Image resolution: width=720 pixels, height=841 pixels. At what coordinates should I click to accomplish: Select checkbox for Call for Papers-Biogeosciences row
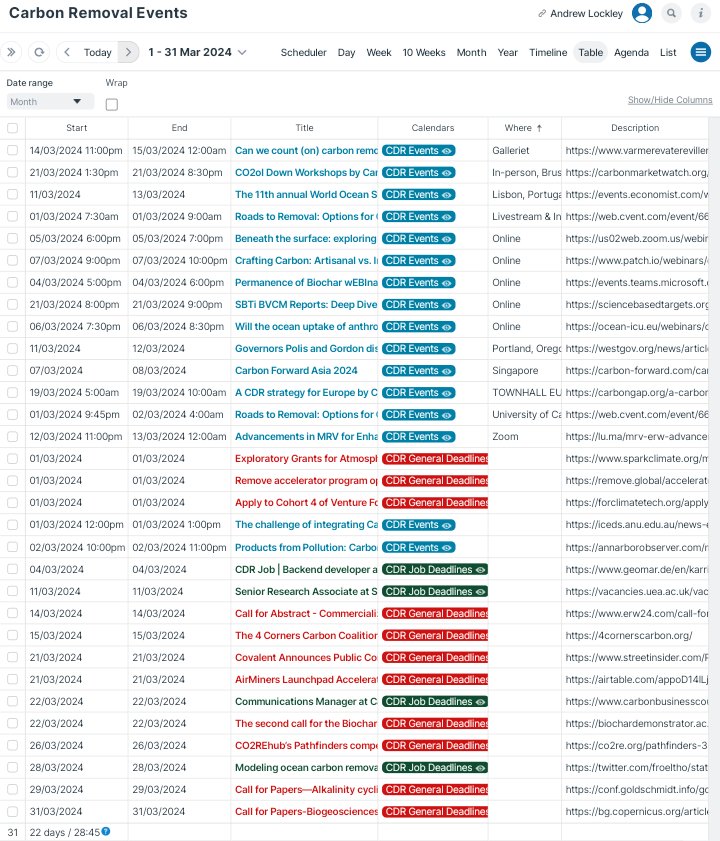coord(12,811)
